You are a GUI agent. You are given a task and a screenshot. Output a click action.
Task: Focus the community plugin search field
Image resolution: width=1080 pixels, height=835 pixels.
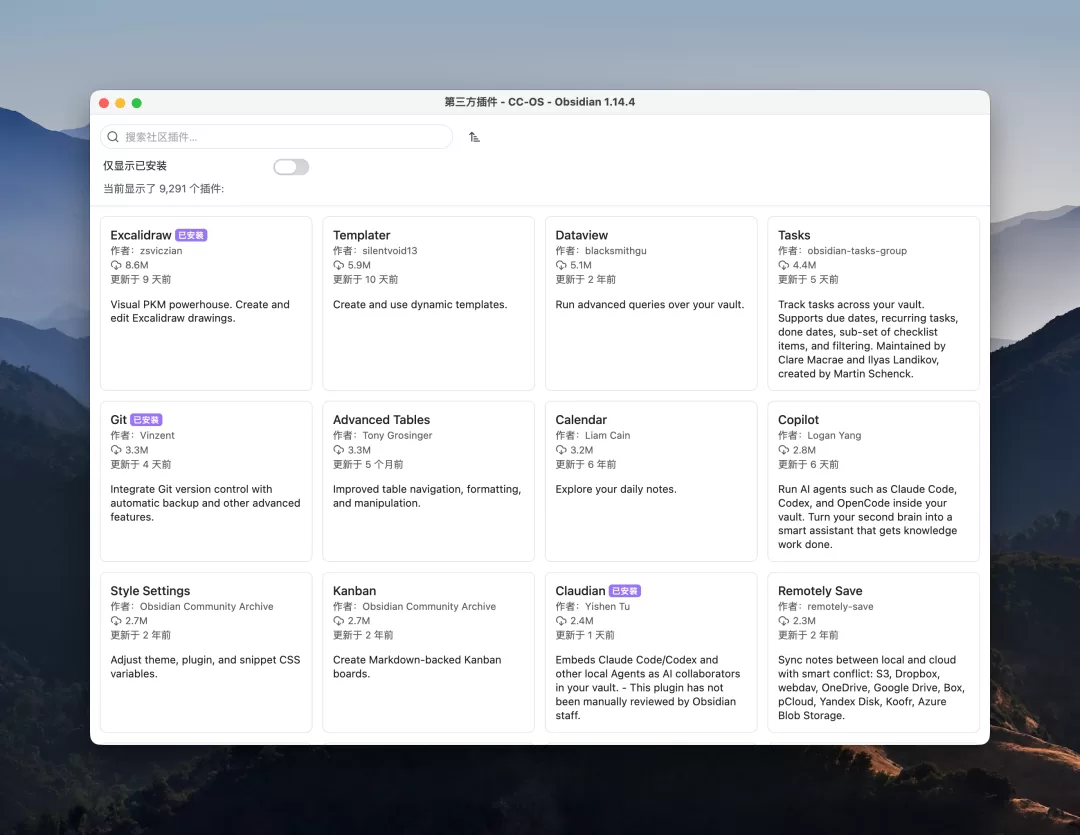point(276,137)
